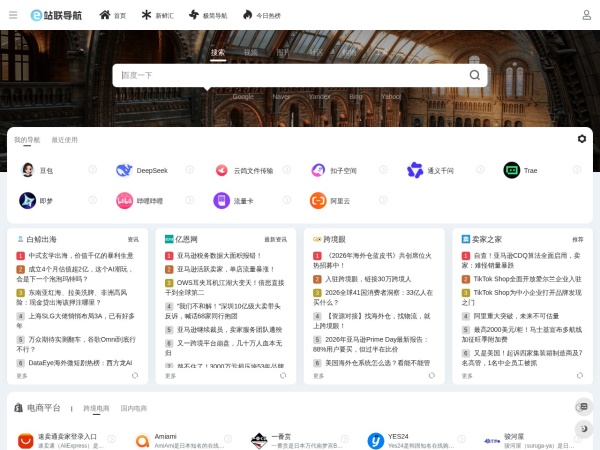The width and height of the screenshot is (600, 450).
Task: Select the 跨境电商 tab
Action: point(96,408)
